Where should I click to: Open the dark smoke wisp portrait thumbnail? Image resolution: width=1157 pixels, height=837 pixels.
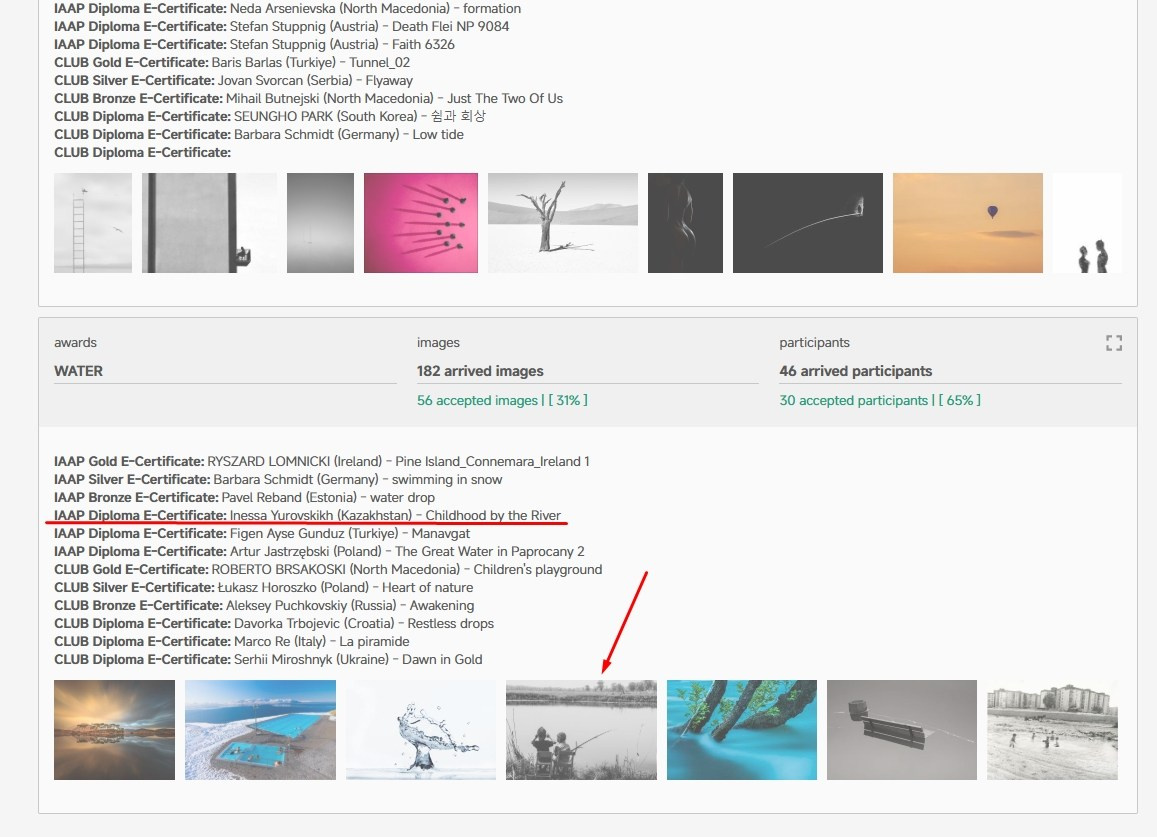click(x=685, y=223)
